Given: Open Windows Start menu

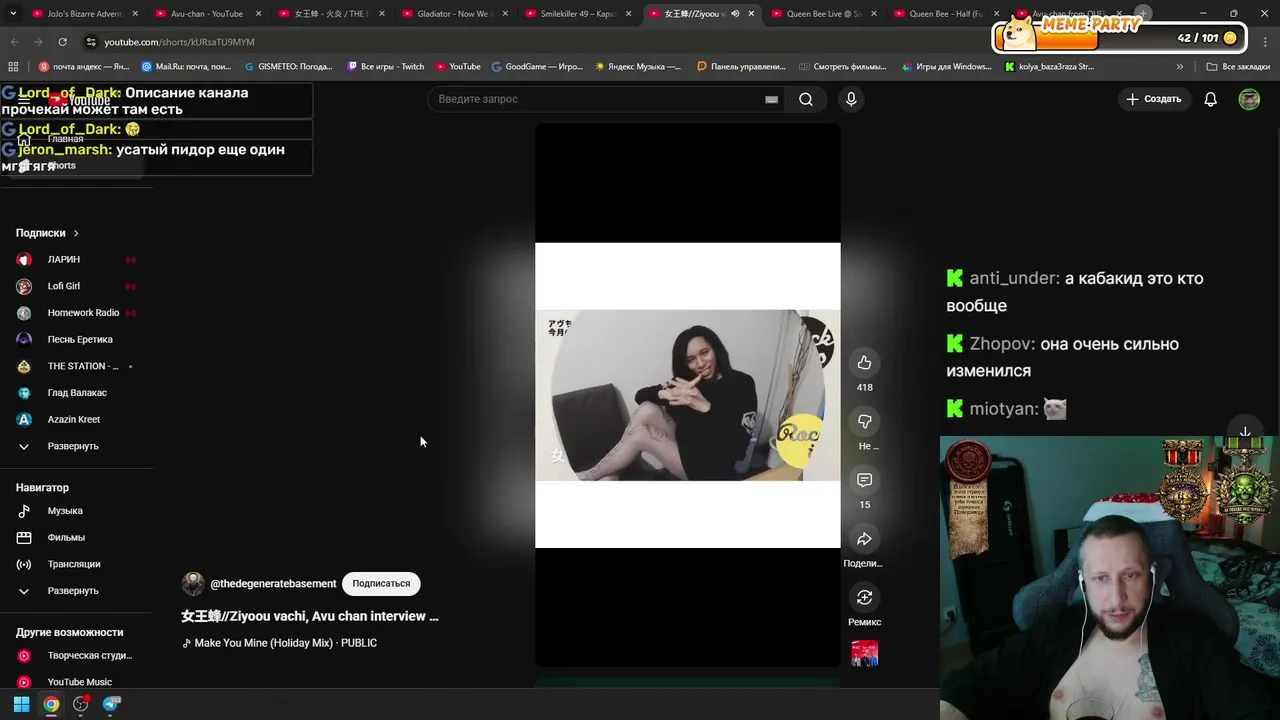Looking at the screenshot, I should tap(21, 704).
